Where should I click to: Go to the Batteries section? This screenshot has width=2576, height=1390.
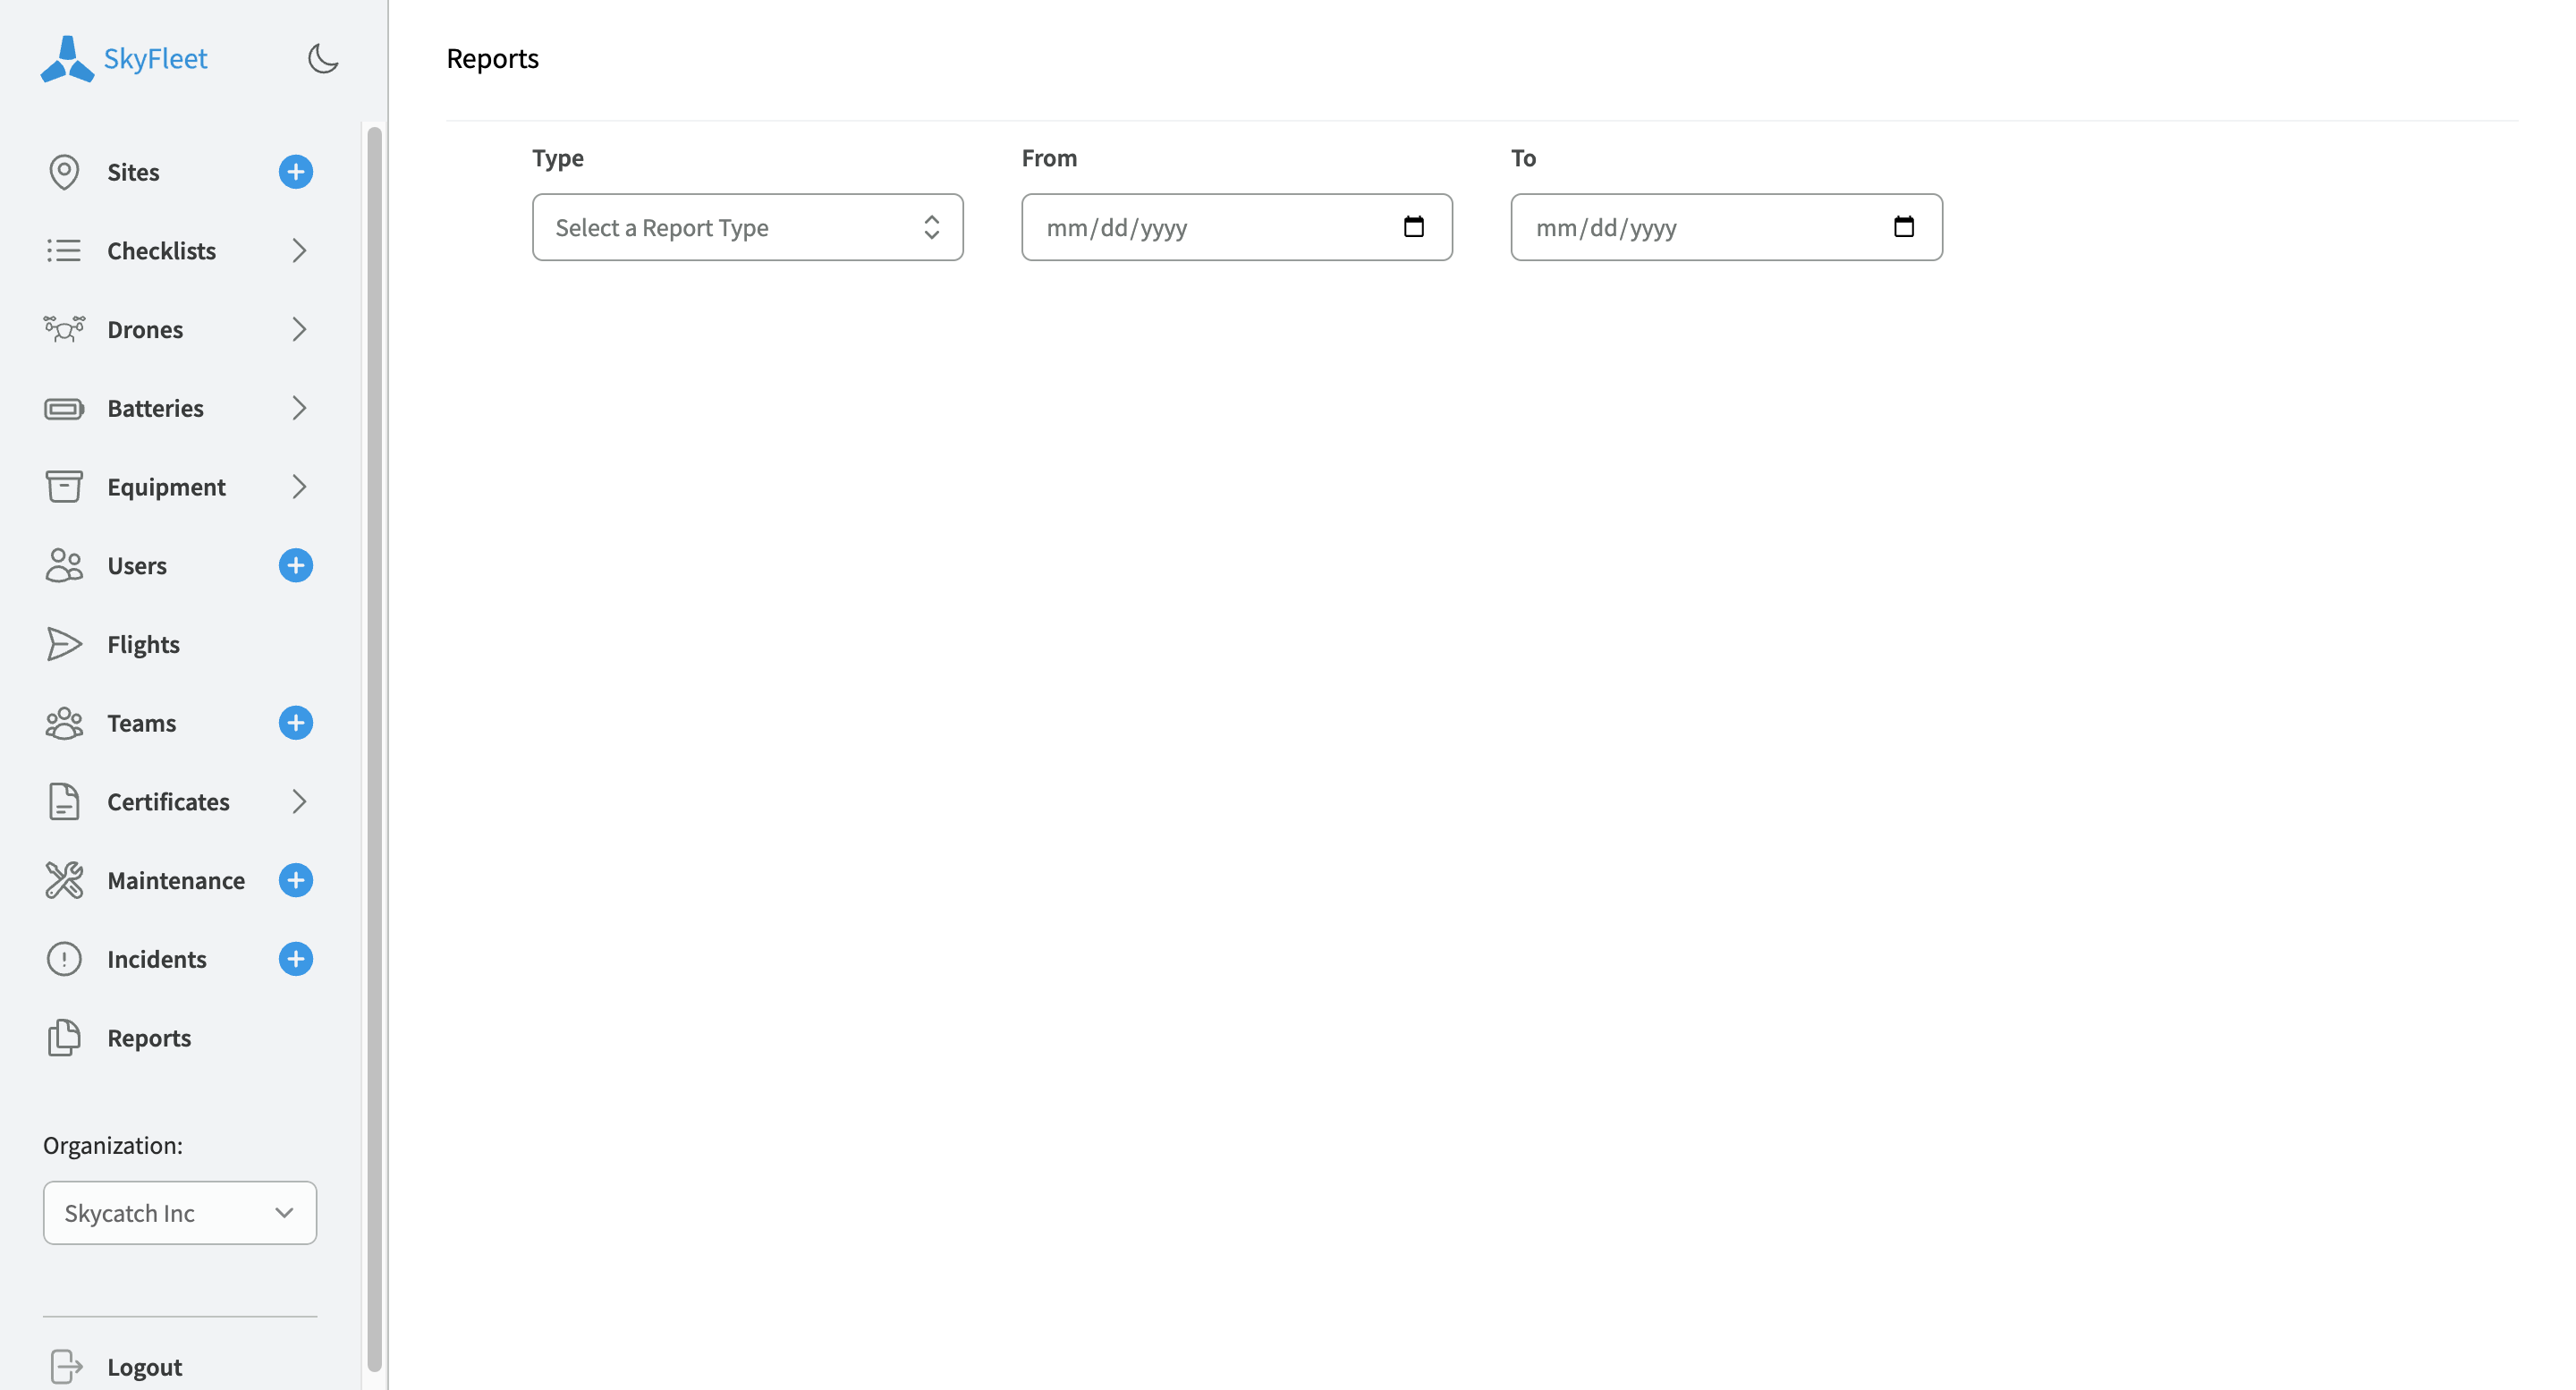[x=155, y=408]
